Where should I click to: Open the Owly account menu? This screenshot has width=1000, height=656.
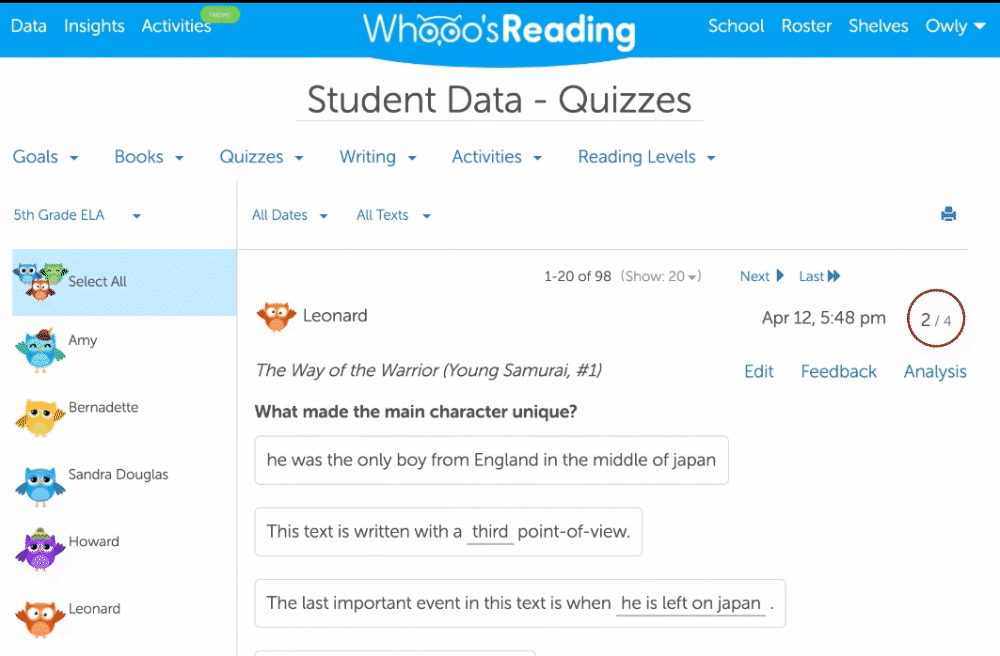coord(955,26)
